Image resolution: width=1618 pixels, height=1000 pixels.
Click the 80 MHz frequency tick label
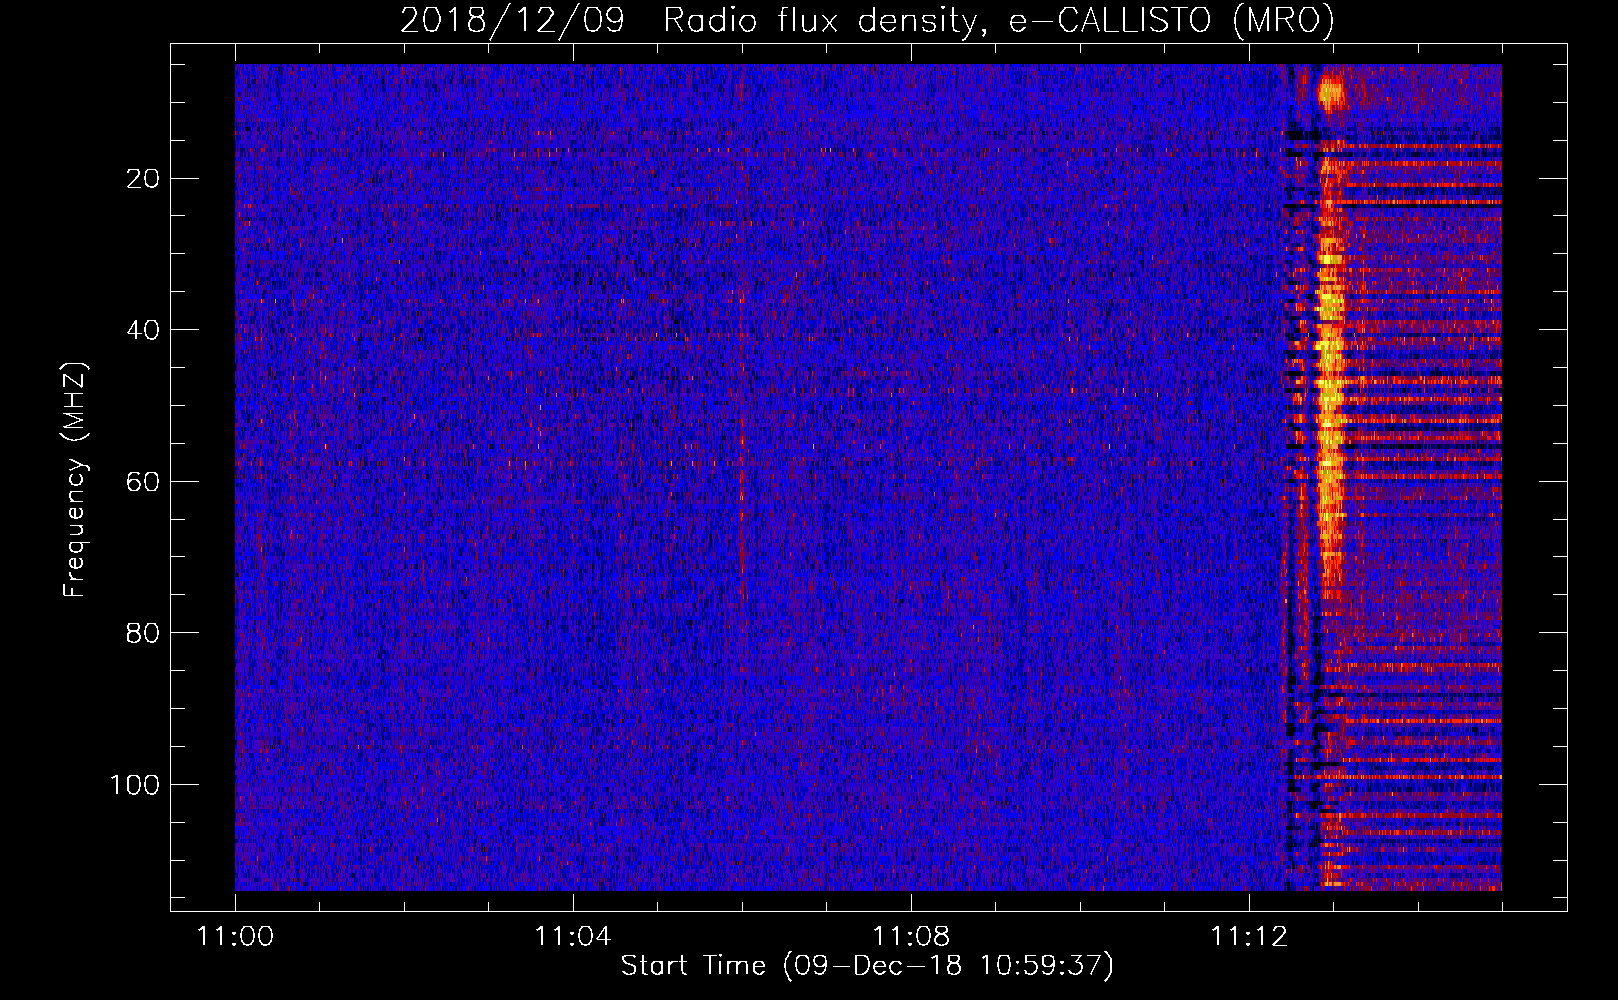(143, 633)
